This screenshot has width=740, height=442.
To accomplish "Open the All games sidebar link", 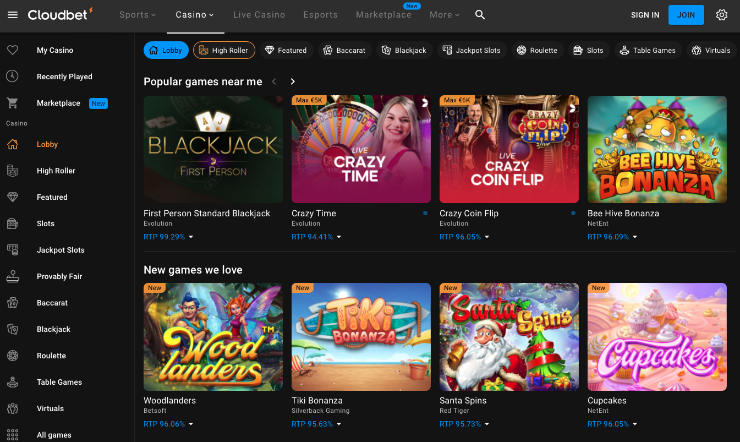I will pos(54,435).
